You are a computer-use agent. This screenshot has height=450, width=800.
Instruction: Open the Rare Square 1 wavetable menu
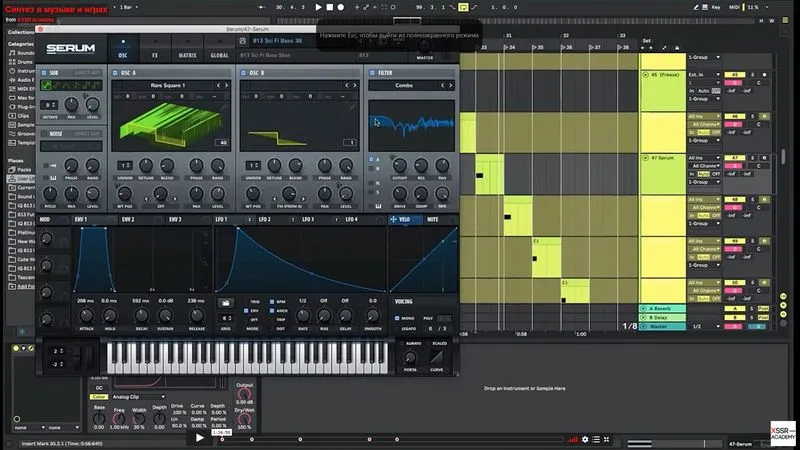click(x=167, y=85)
